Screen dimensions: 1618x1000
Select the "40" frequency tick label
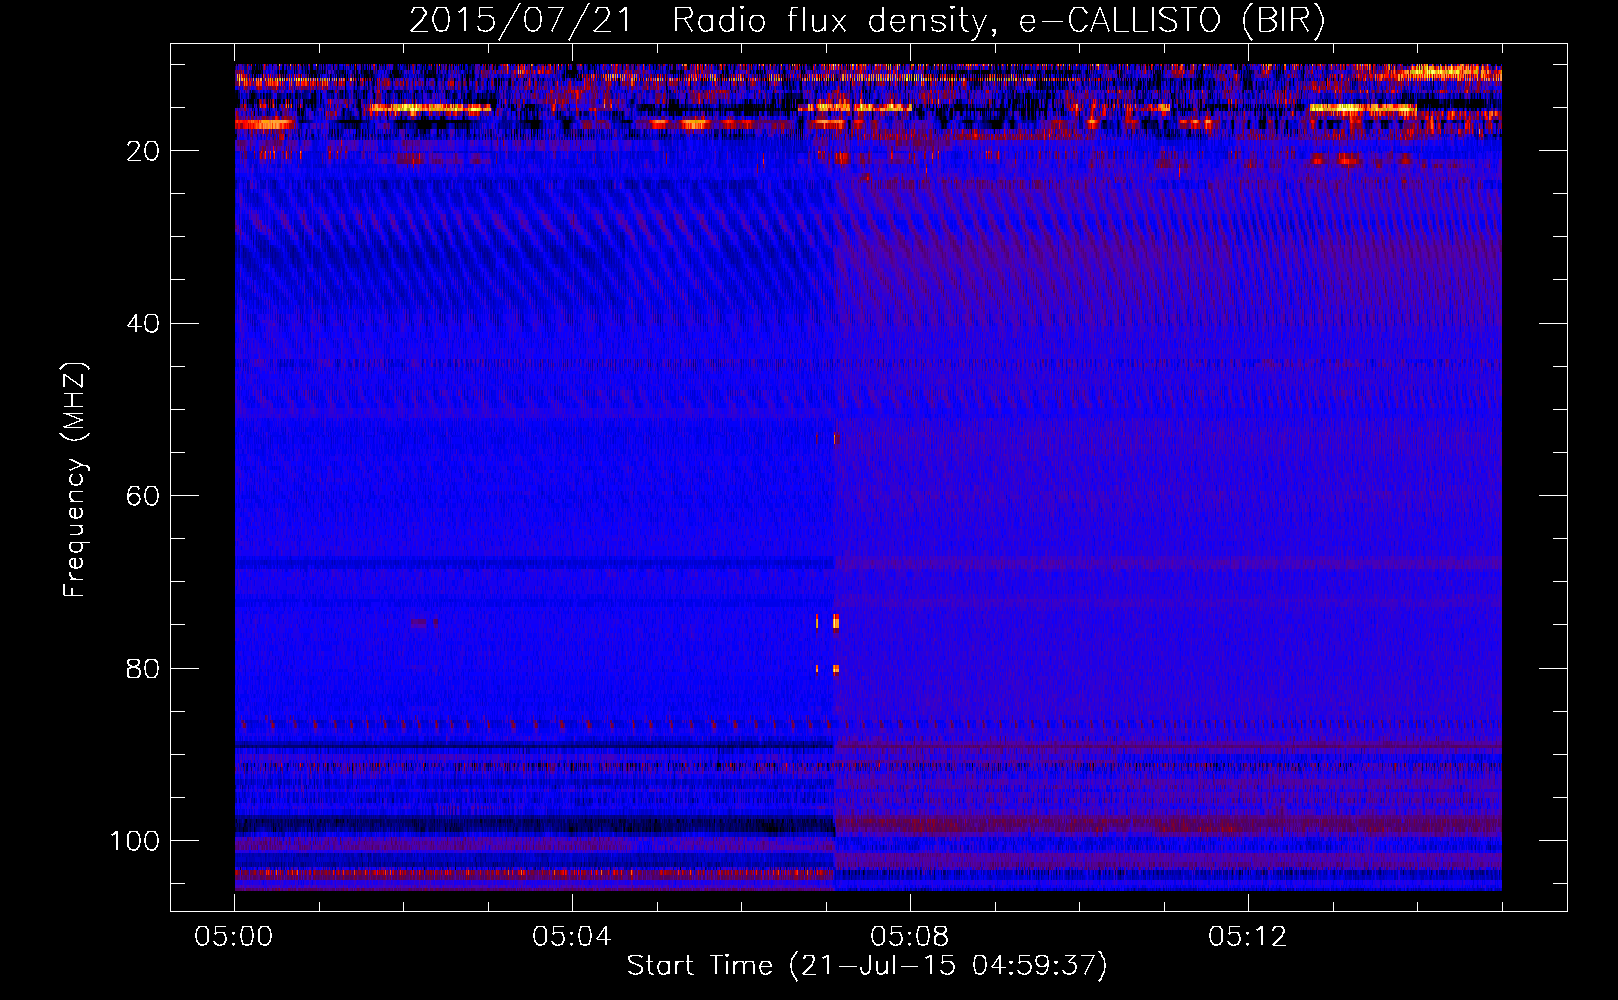click(x=144, y=324)
